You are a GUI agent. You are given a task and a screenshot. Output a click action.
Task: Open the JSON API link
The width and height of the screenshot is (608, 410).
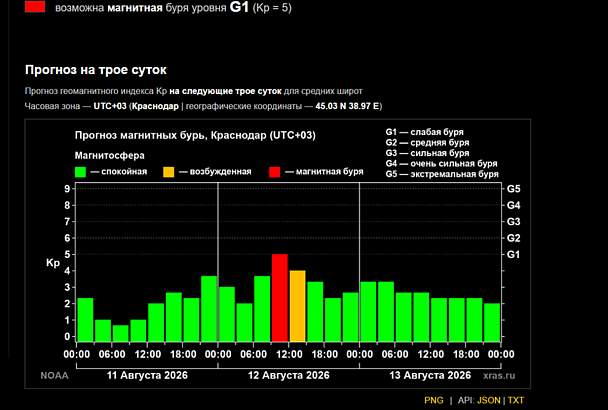[x=489, y=400]
